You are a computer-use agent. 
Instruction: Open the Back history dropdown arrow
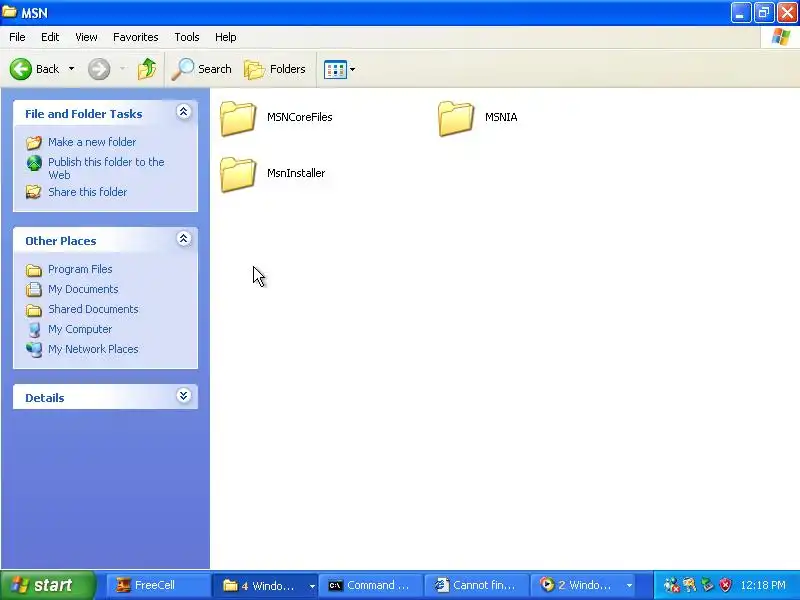point(71,69)
